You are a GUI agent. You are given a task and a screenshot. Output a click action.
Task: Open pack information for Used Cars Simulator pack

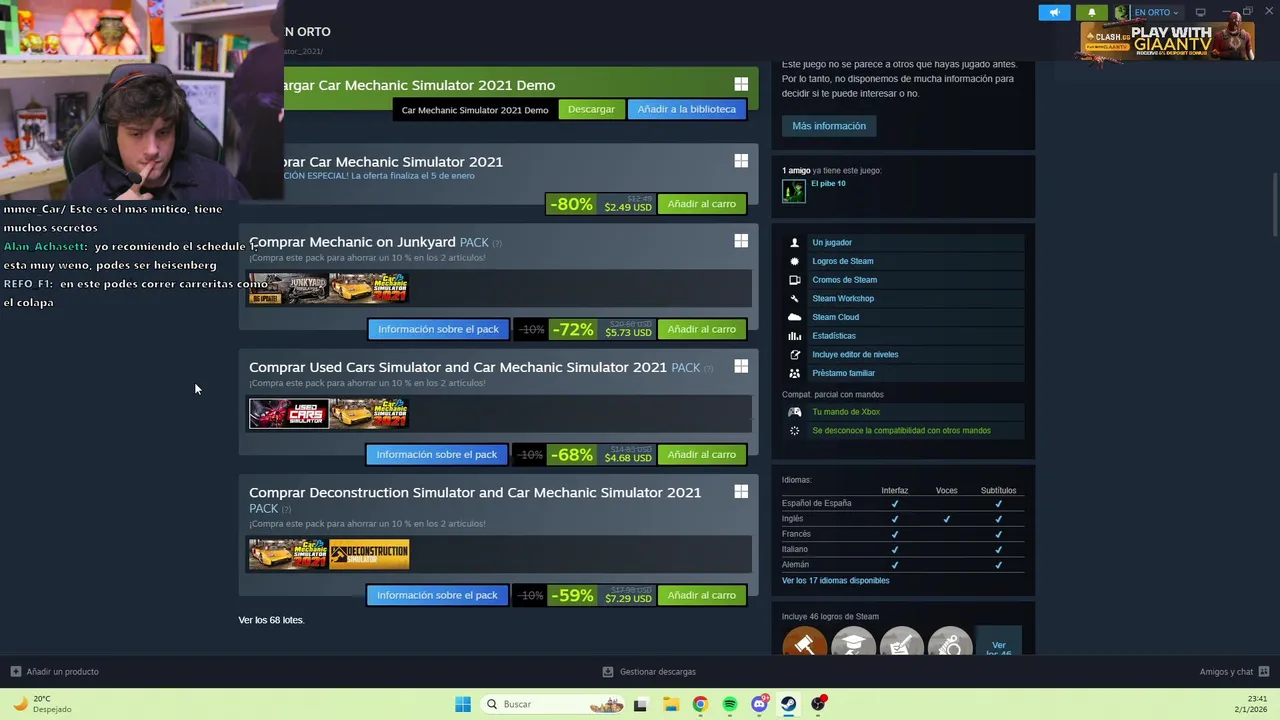coord(437,454)
